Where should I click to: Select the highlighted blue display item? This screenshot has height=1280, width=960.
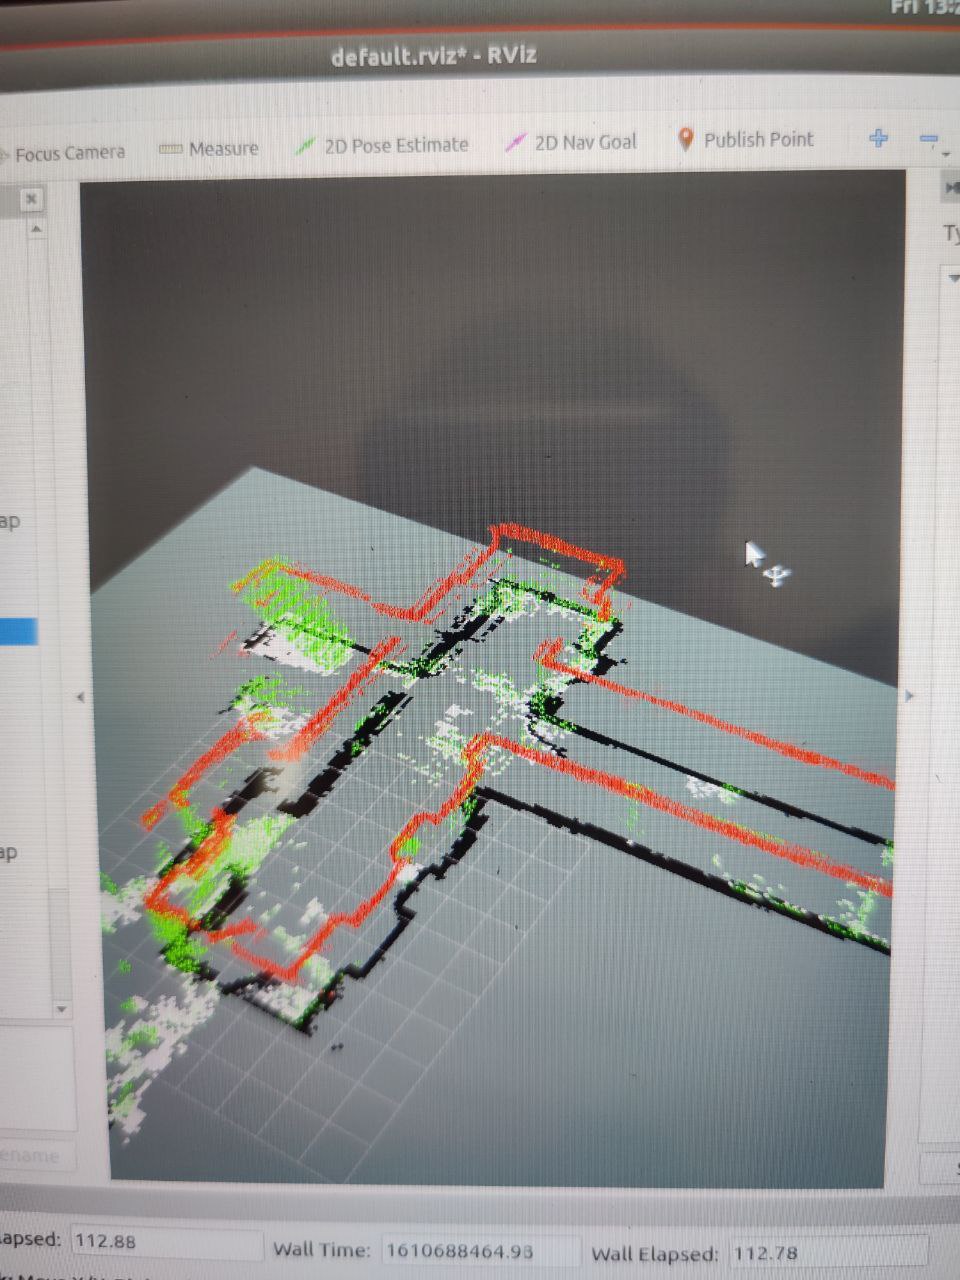(x=18, y=631)
